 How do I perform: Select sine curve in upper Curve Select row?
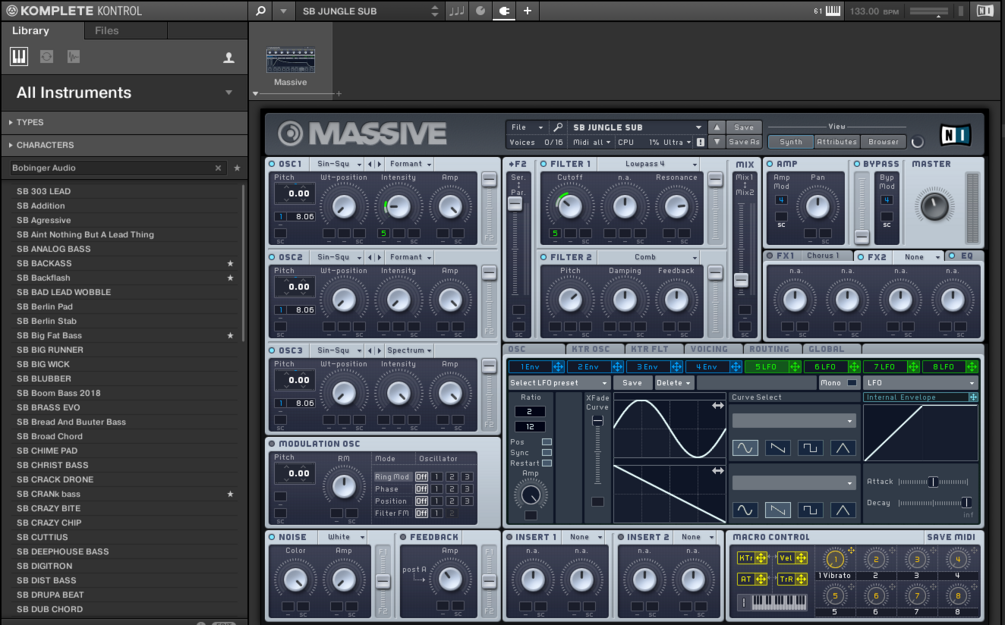point(745,448)
